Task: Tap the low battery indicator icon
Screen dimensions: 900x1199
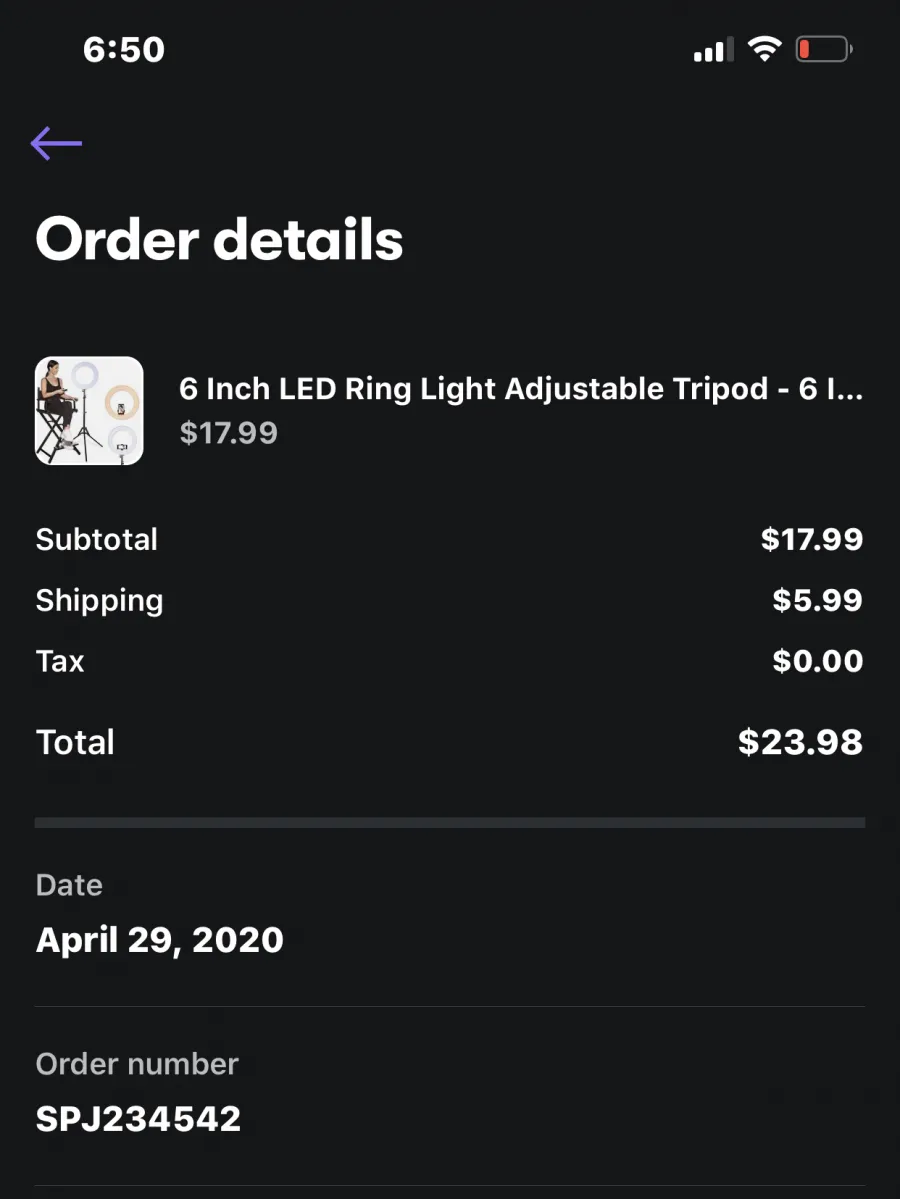Action: pos(824,50)
